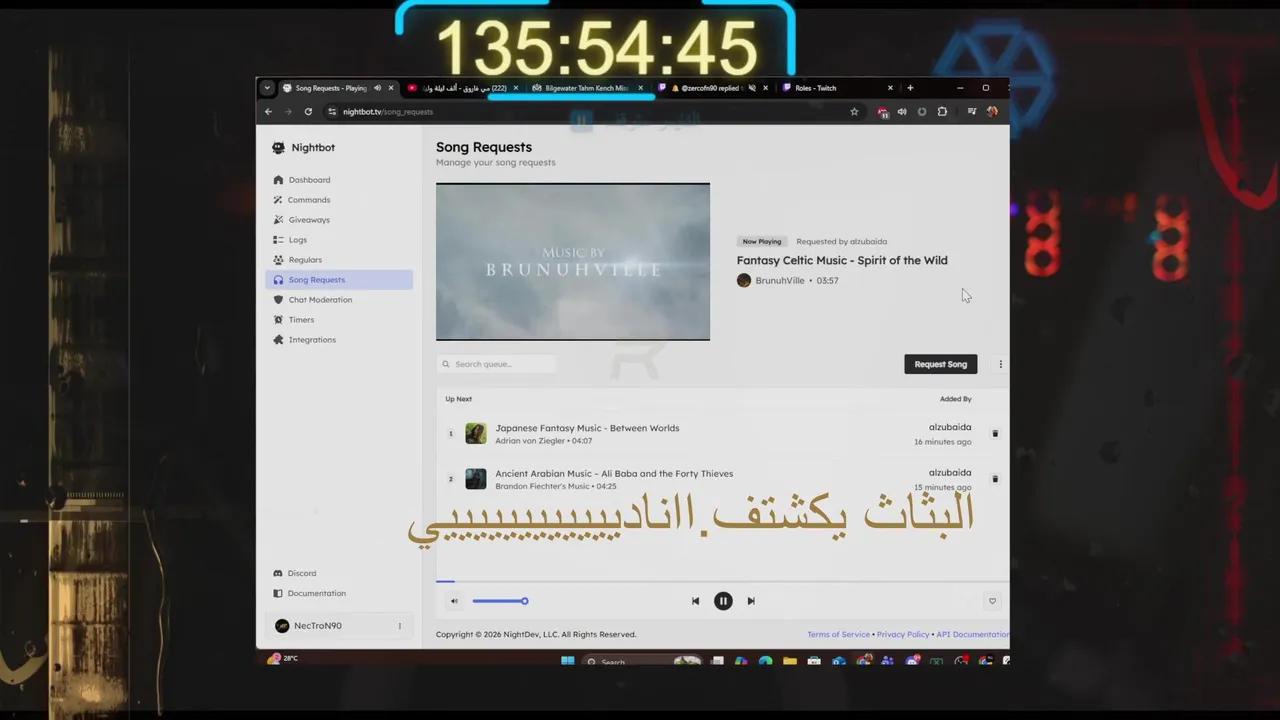Mute the song player volume
The height and width of the screenshot is (720, 1280).
(454, 601)
